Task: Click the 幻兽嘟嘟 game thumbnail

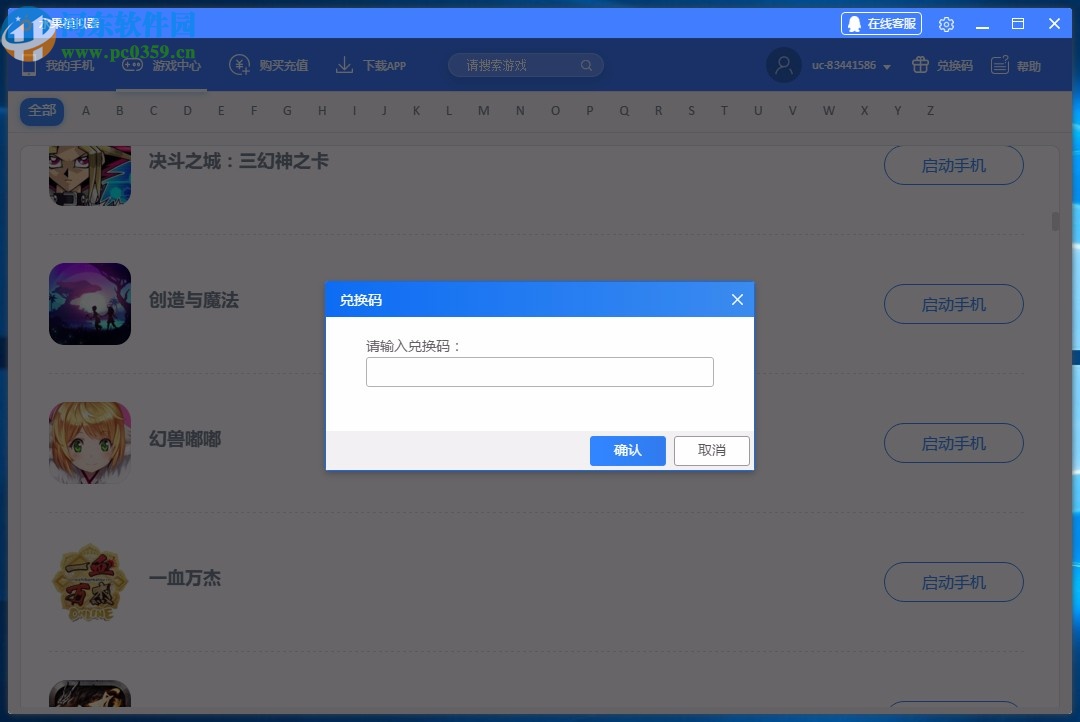Action: (x=90, y=443)
